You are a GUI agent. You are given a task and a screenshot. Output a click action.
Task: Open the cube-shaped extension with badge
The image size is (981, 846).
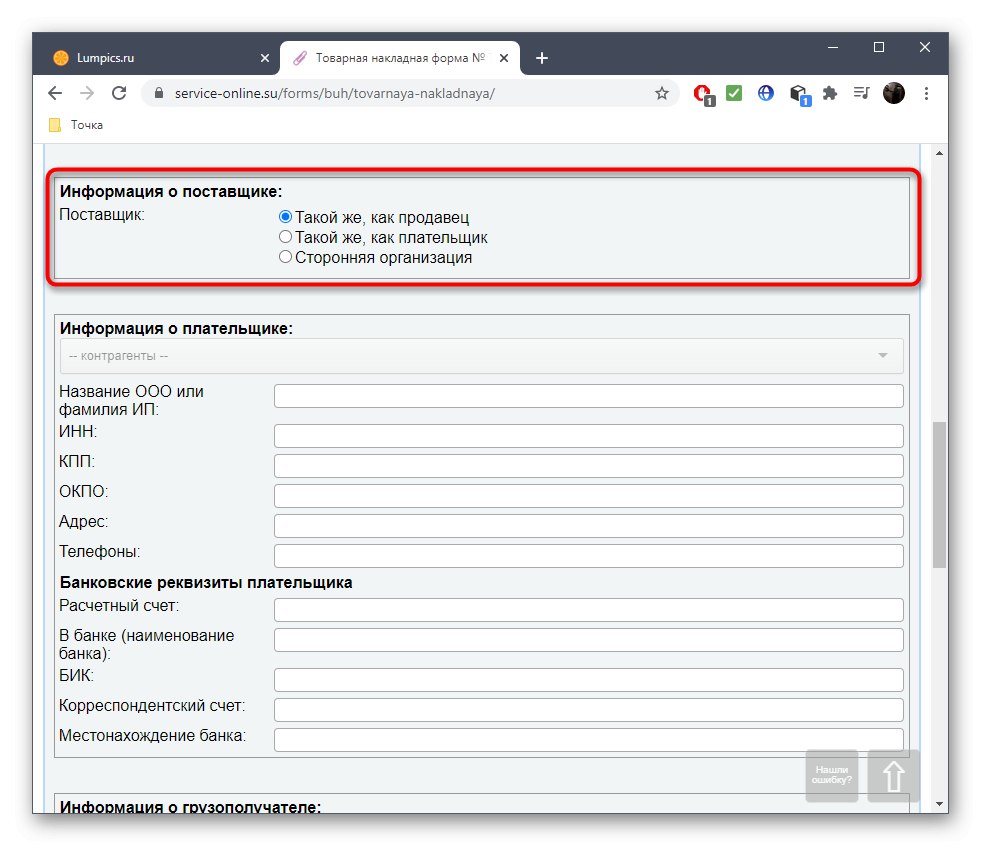[797, 92]
